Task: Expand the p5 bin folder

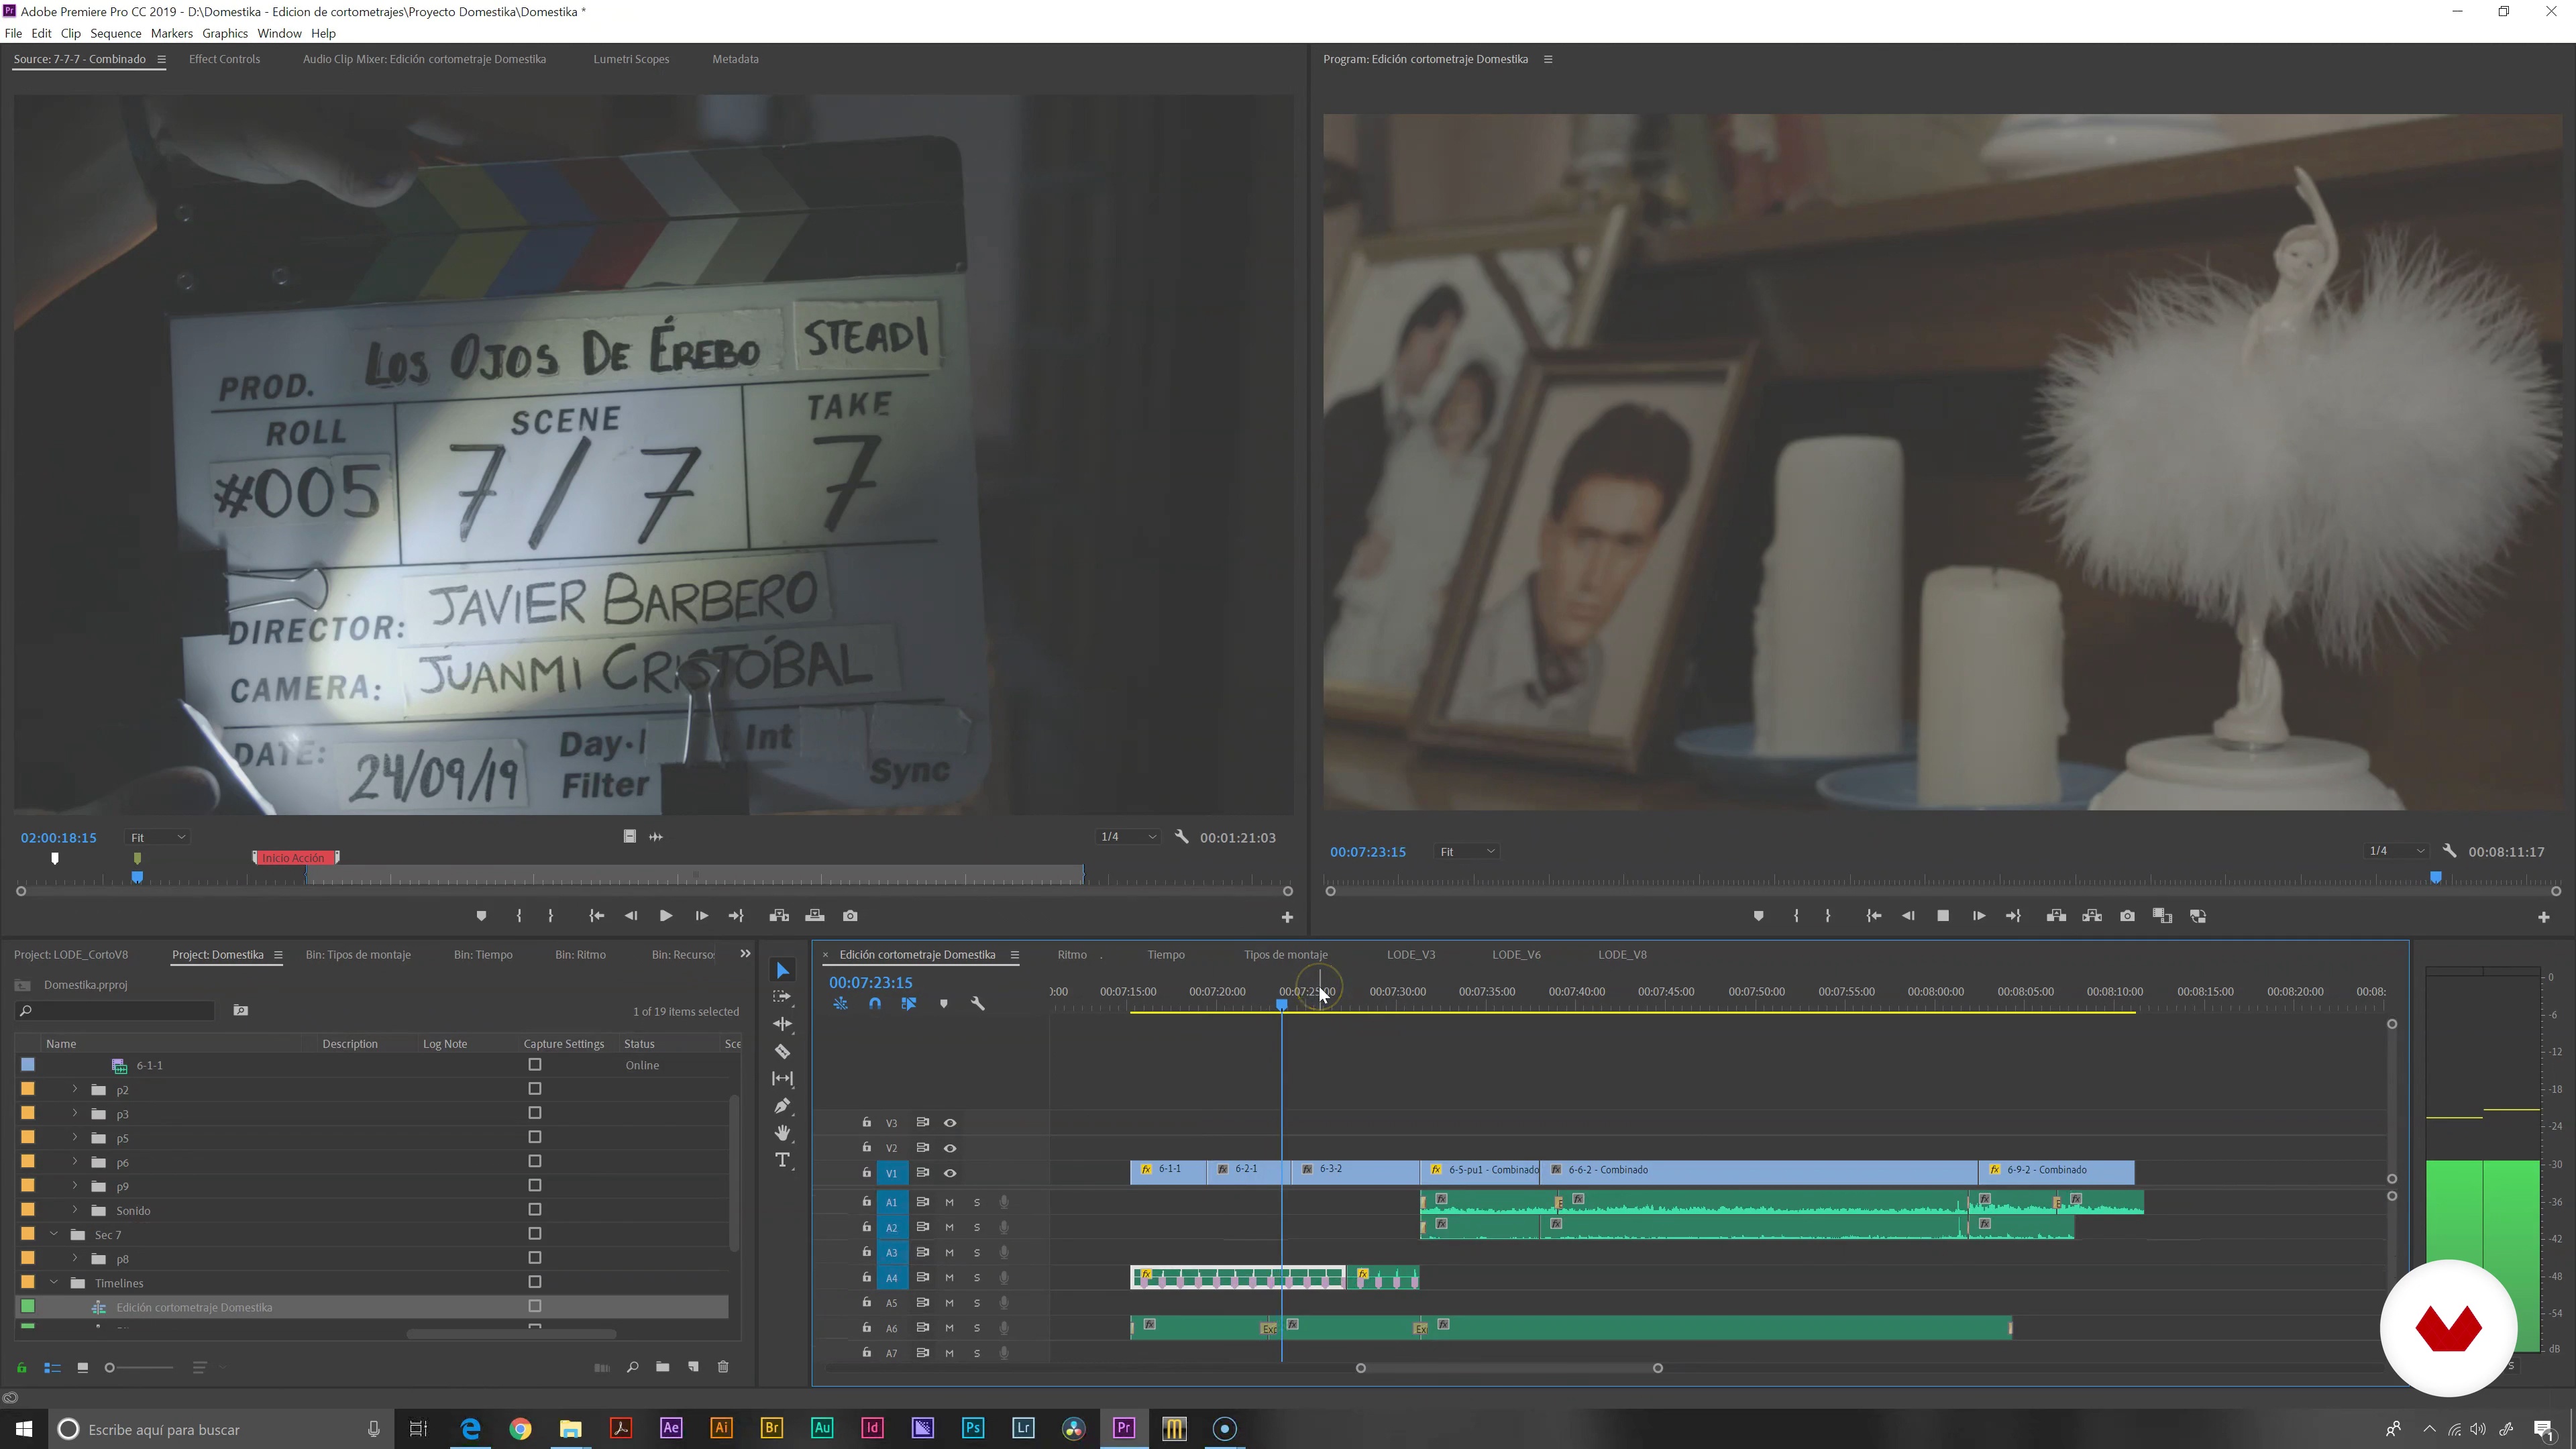Action: pos(75,1138)
